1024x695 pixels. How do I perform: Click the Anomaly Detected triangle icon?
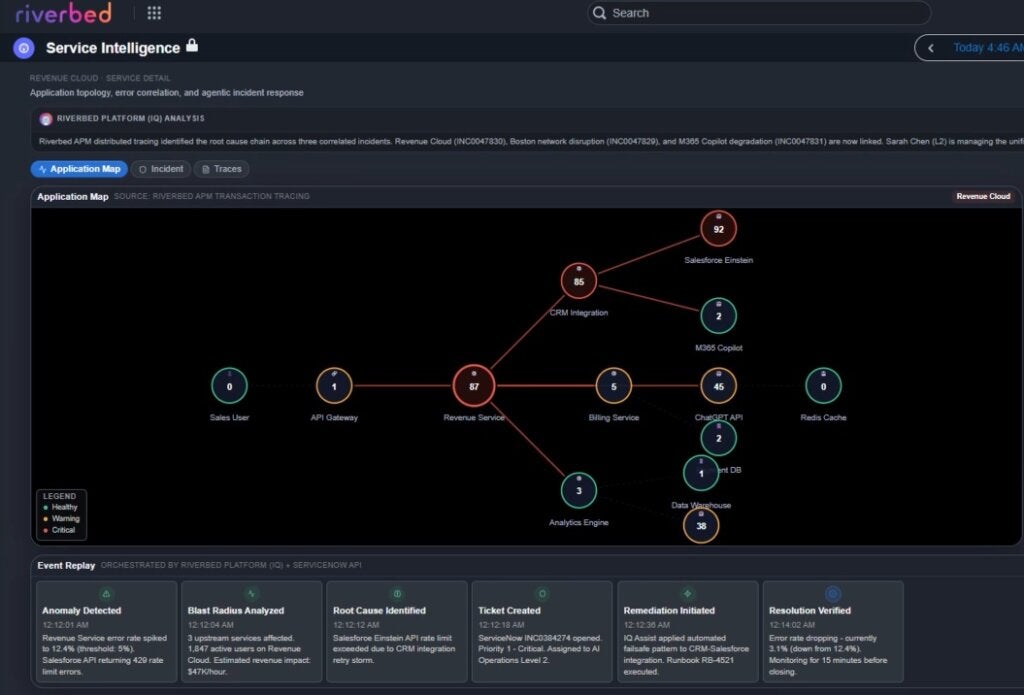coord(106,594)
